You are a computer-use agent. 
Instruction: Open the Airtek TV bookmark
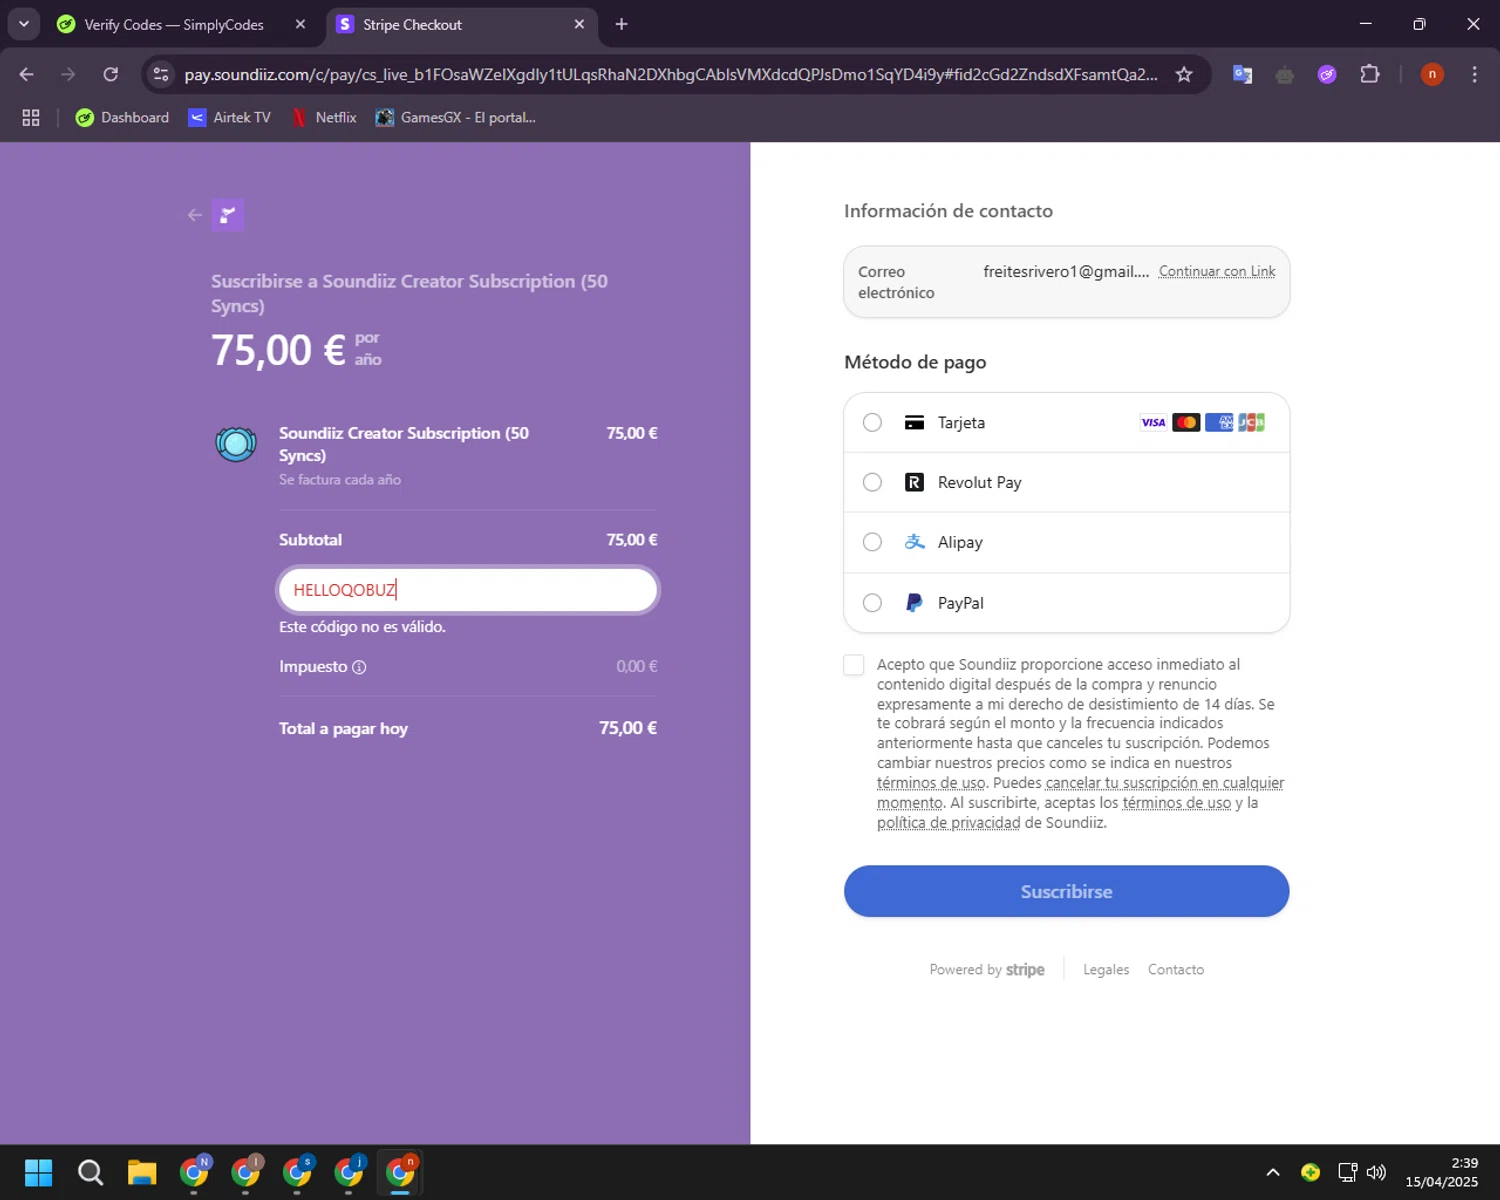229,118
